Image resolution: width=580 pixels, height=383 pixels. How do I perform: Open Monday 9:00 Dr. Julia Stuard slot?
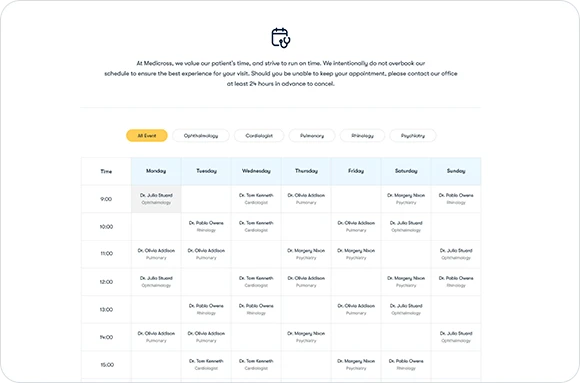pos(156,199)
